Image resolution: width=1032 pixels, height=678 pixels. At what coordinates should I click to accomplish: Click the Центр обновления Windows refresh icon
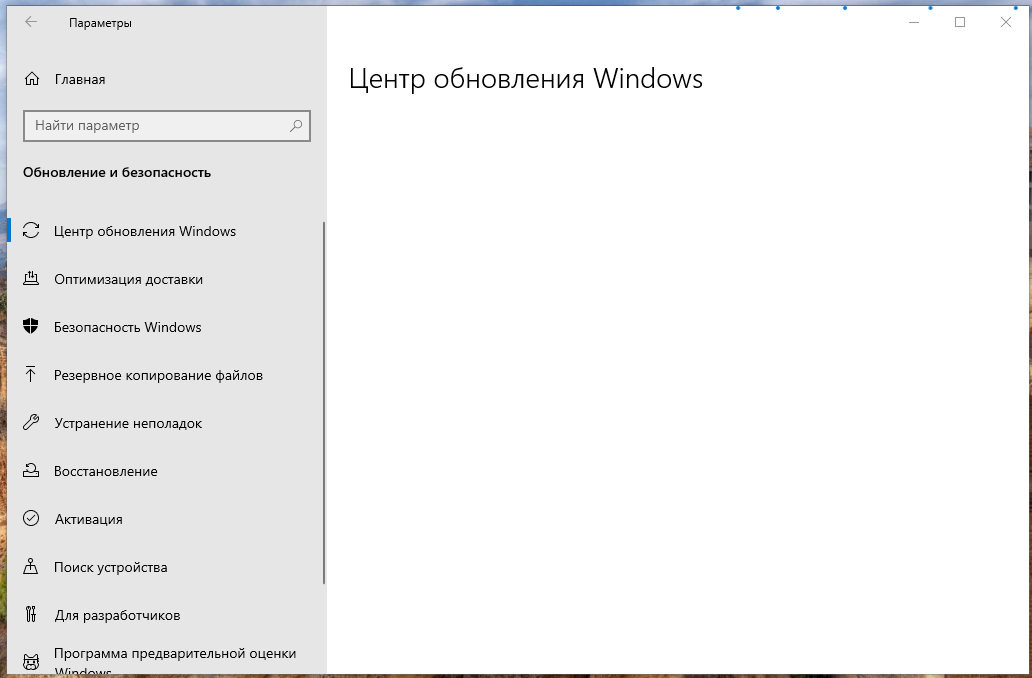31,230
